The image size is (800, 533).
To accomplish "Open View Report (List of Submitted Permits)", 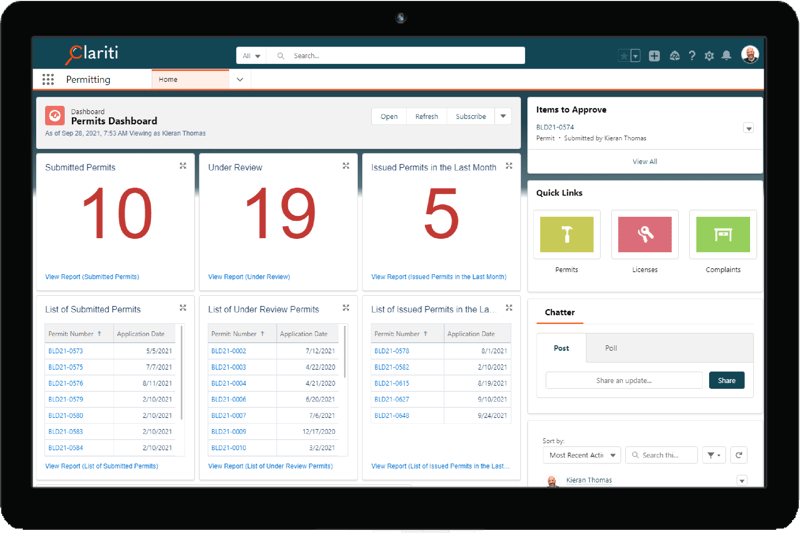I will click(102, 466).
